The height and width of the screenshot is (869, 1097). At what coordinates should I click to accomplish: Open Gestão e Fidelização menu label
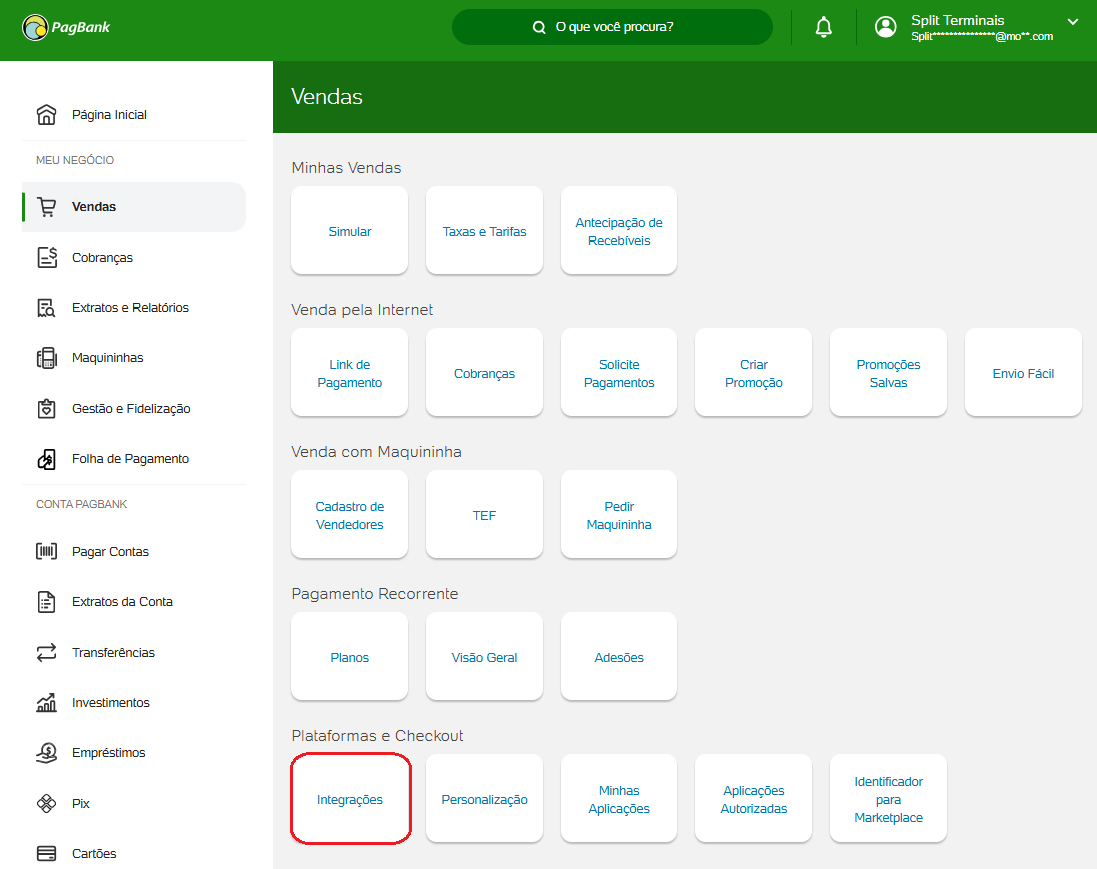click(x=131, y=409)
